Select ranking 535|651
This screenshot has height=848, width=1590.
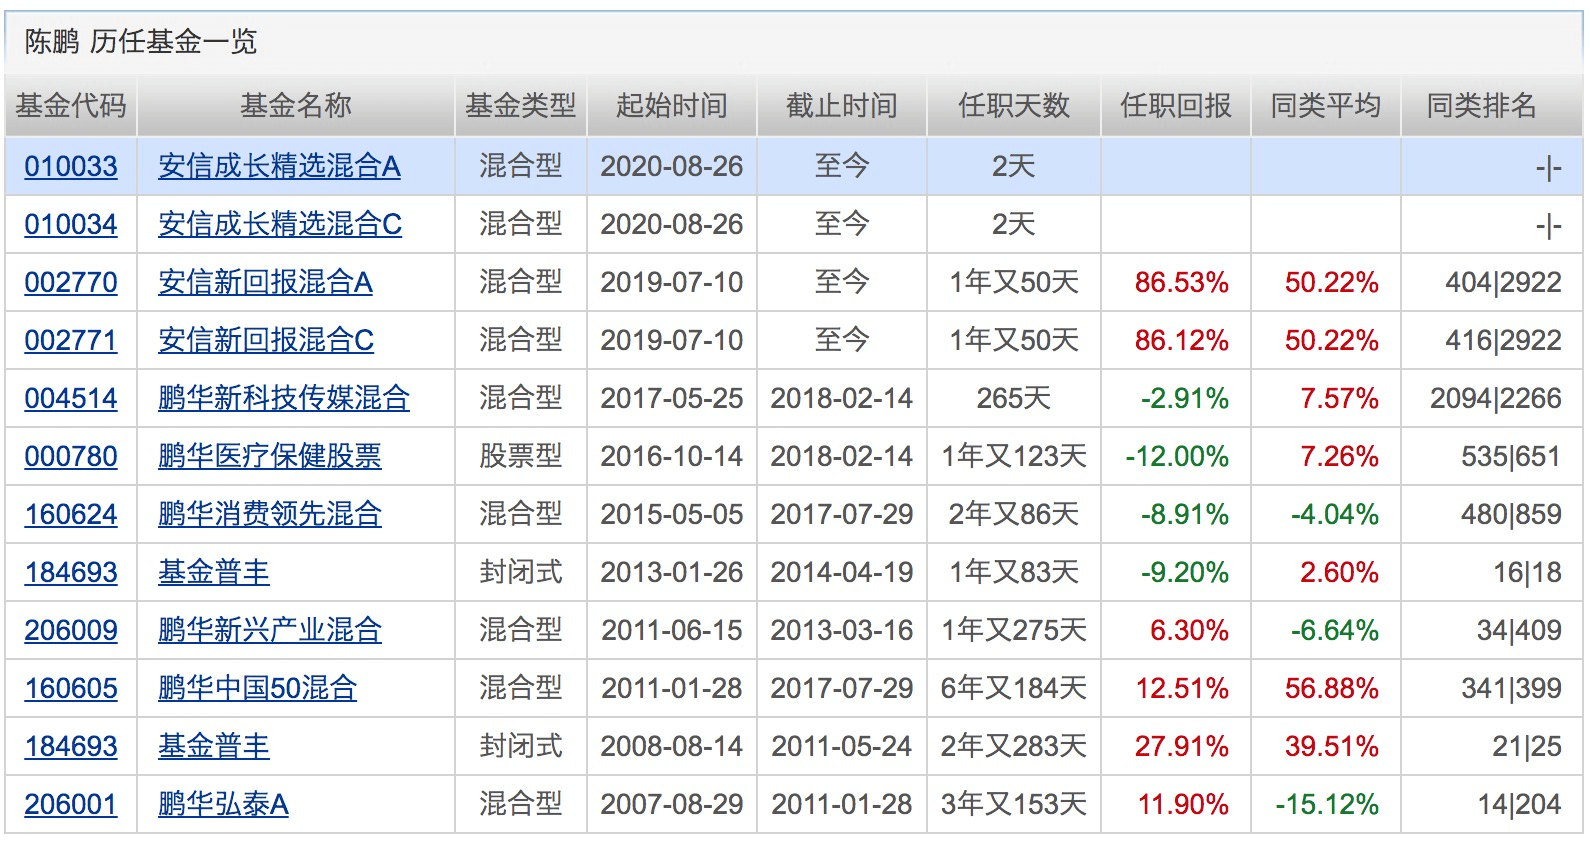pos(1511,456)
